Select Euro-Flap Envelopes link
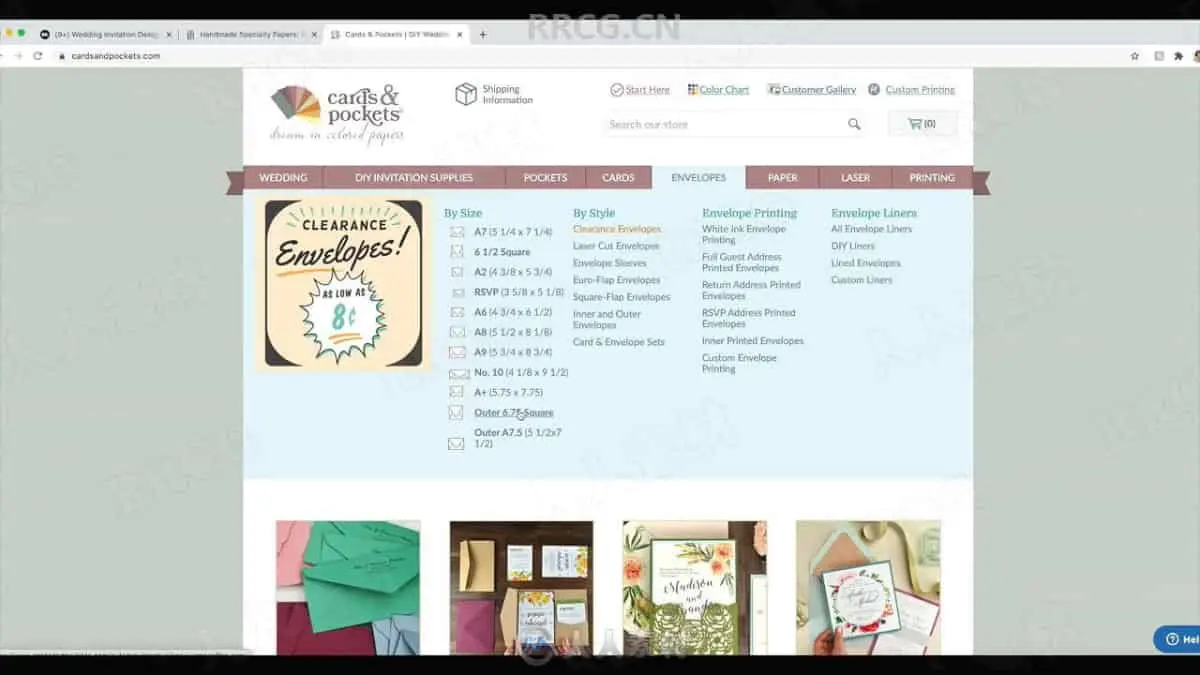Viewport: 1200px width, 675px height. click(x=617, y=280)
